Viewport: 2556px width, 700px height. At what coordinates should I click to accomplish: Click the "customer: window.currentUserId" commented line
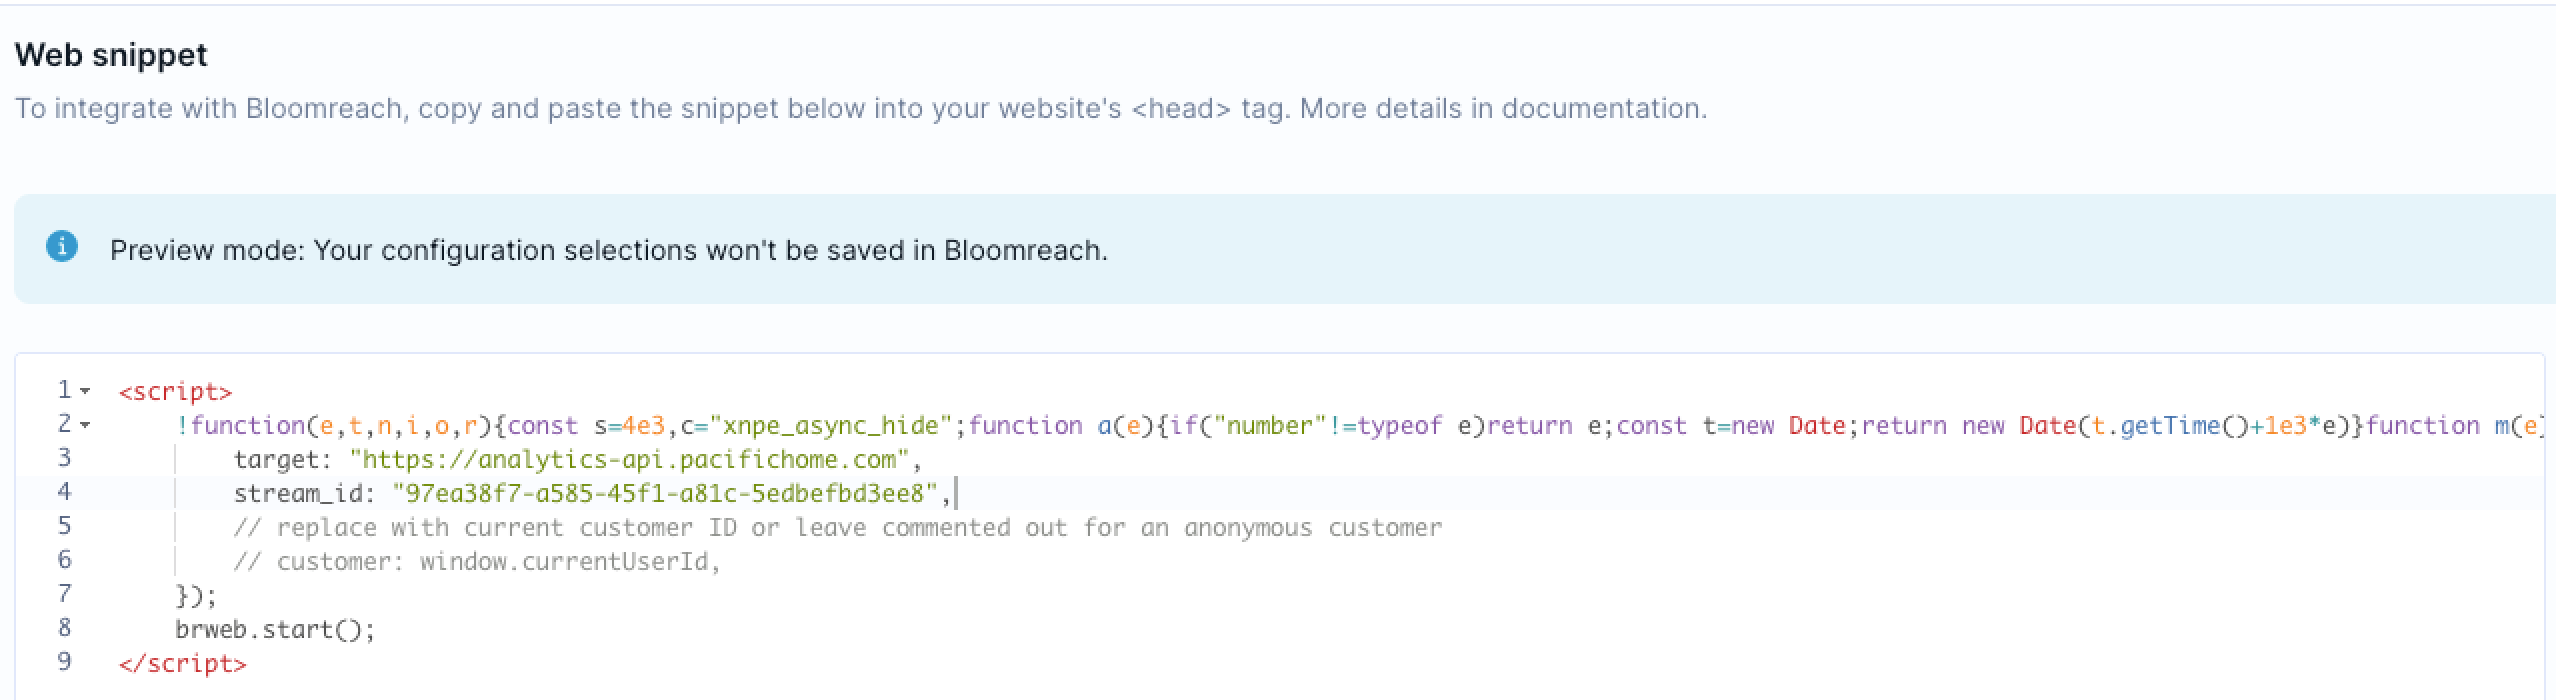point(477,561)
